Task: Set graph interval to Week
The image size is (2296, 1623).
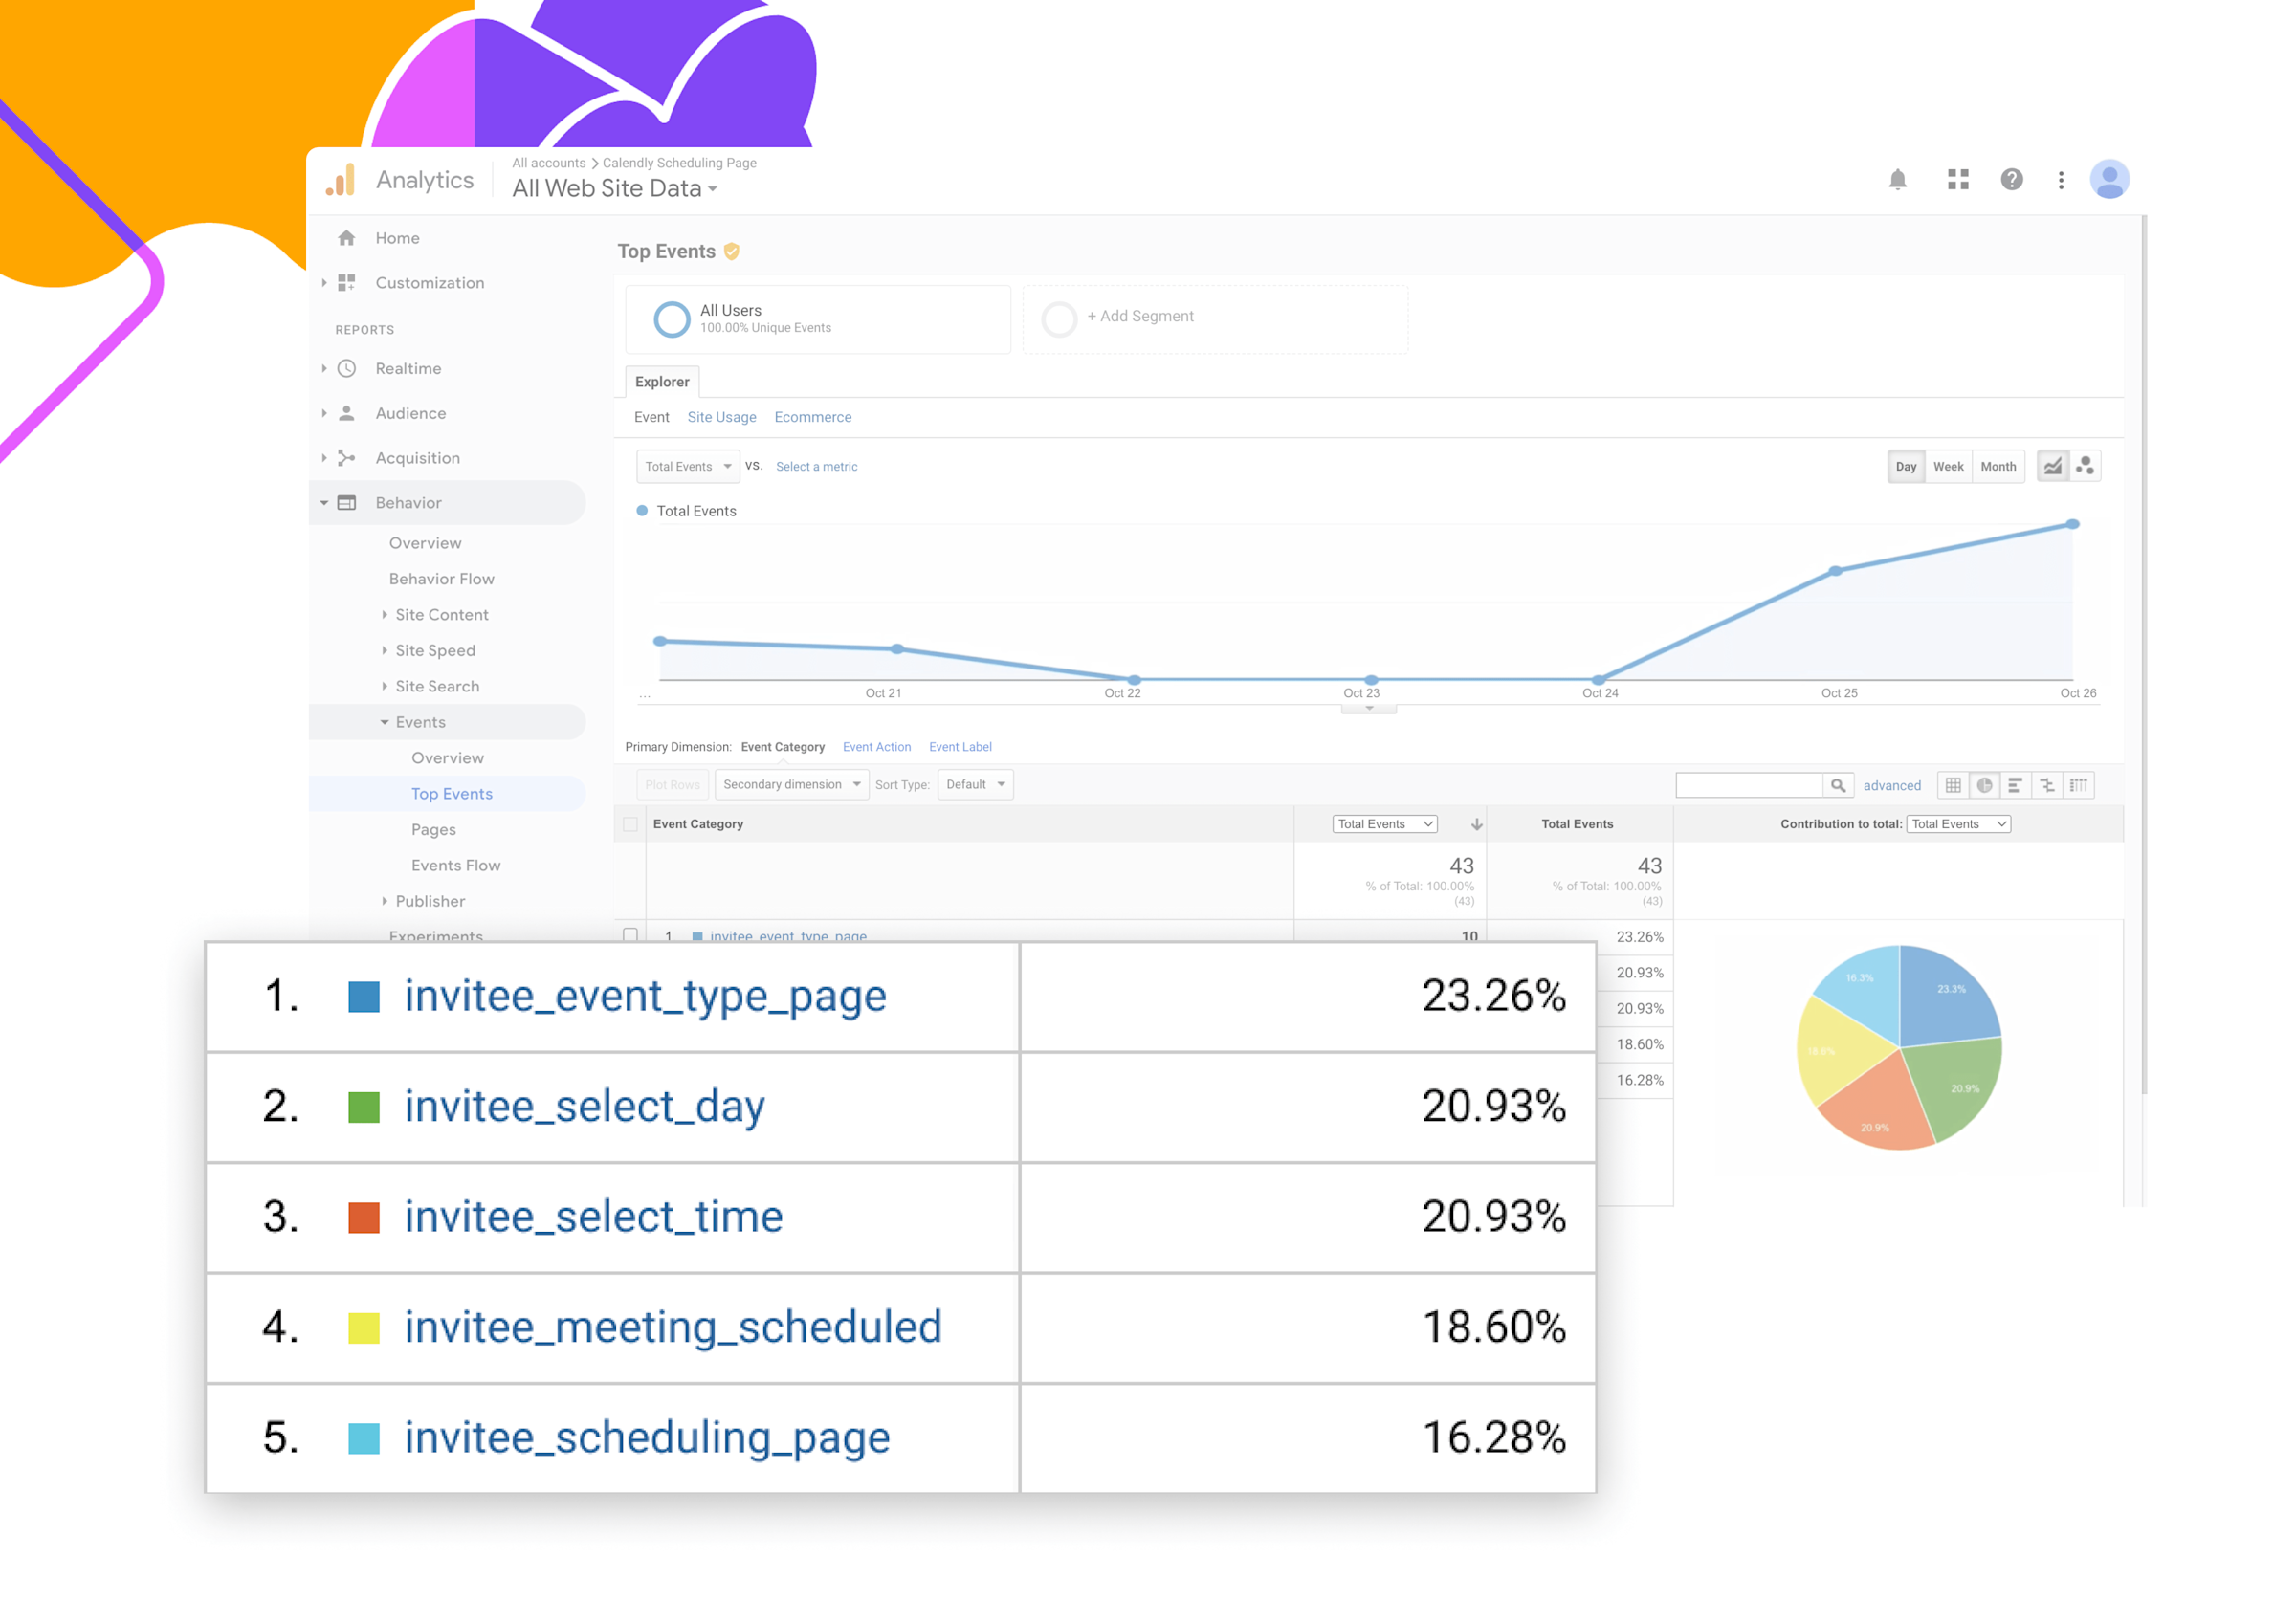Action: (x=1947, y=466)
